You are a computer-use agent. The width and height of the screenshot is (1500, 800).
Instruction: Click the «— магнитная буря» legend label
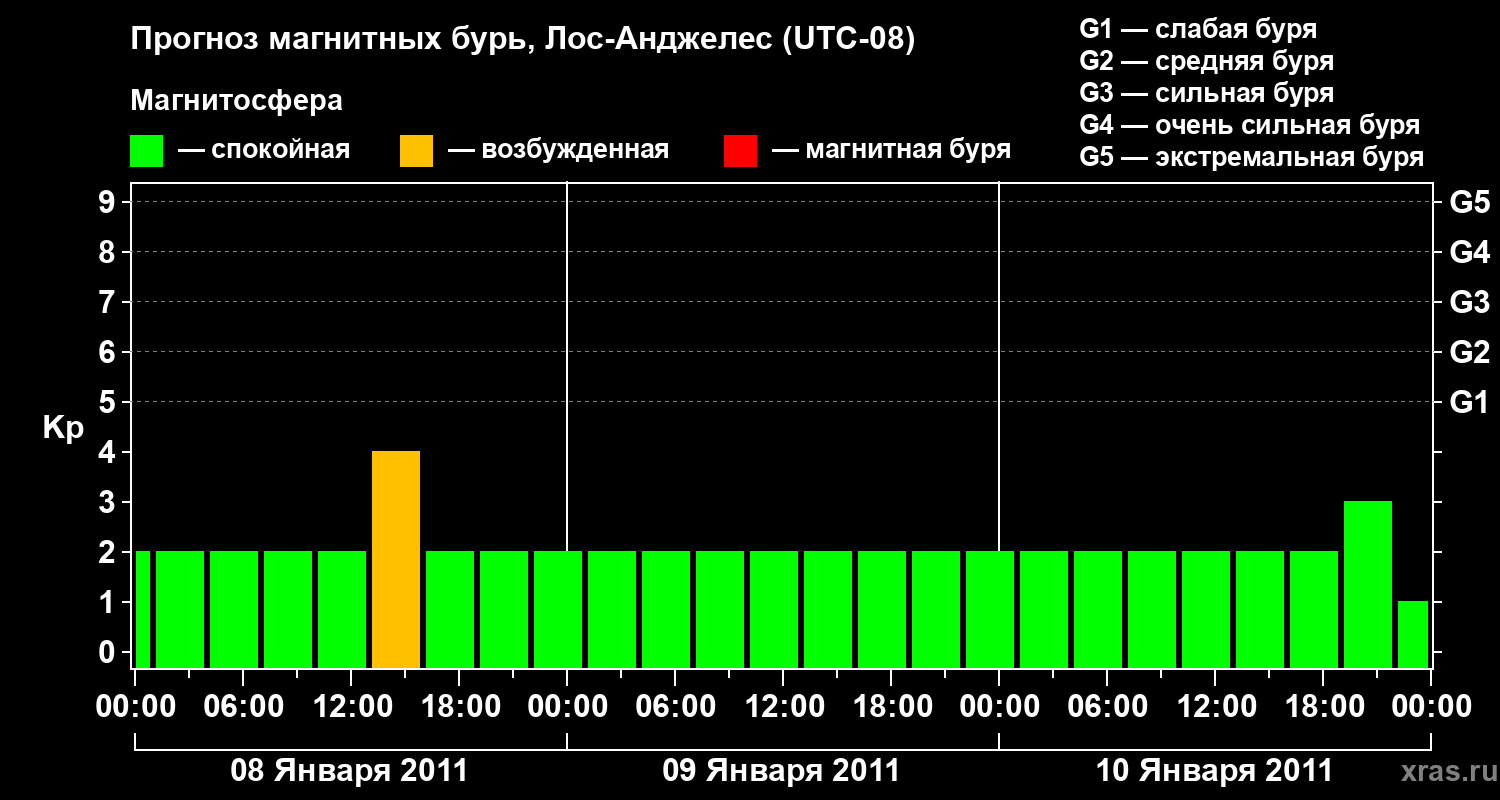tap(892, 150)
